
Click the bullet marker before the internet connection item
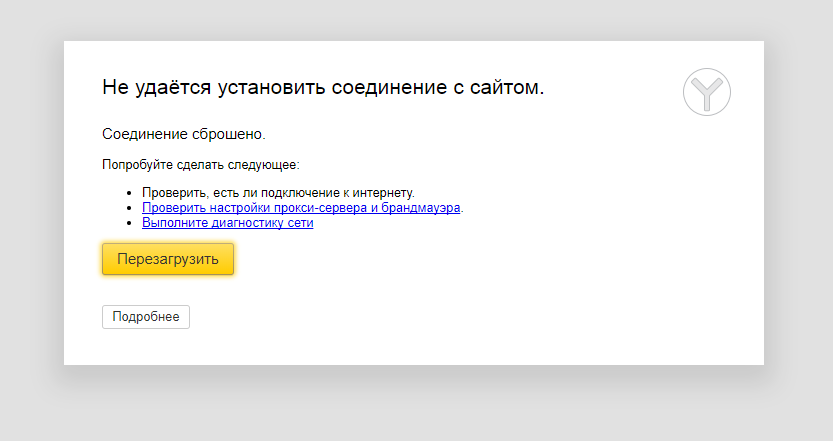coord(129,193)
